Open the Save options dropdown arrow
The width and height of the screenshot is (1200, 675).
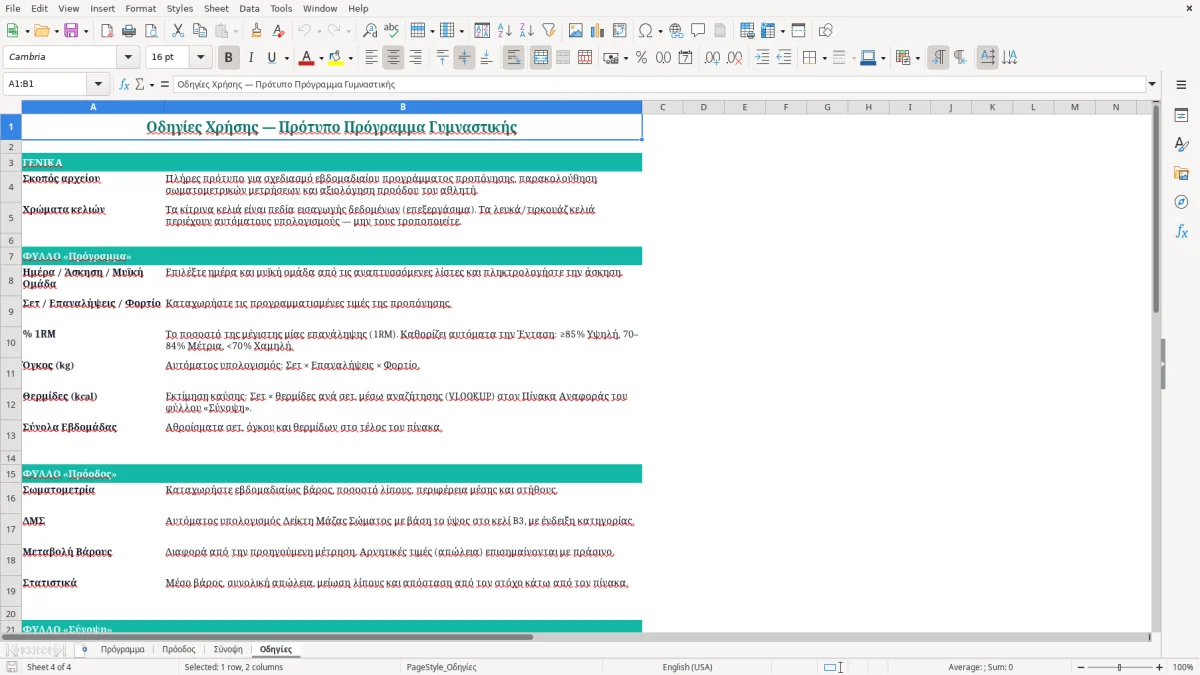(x=86, y=31)
